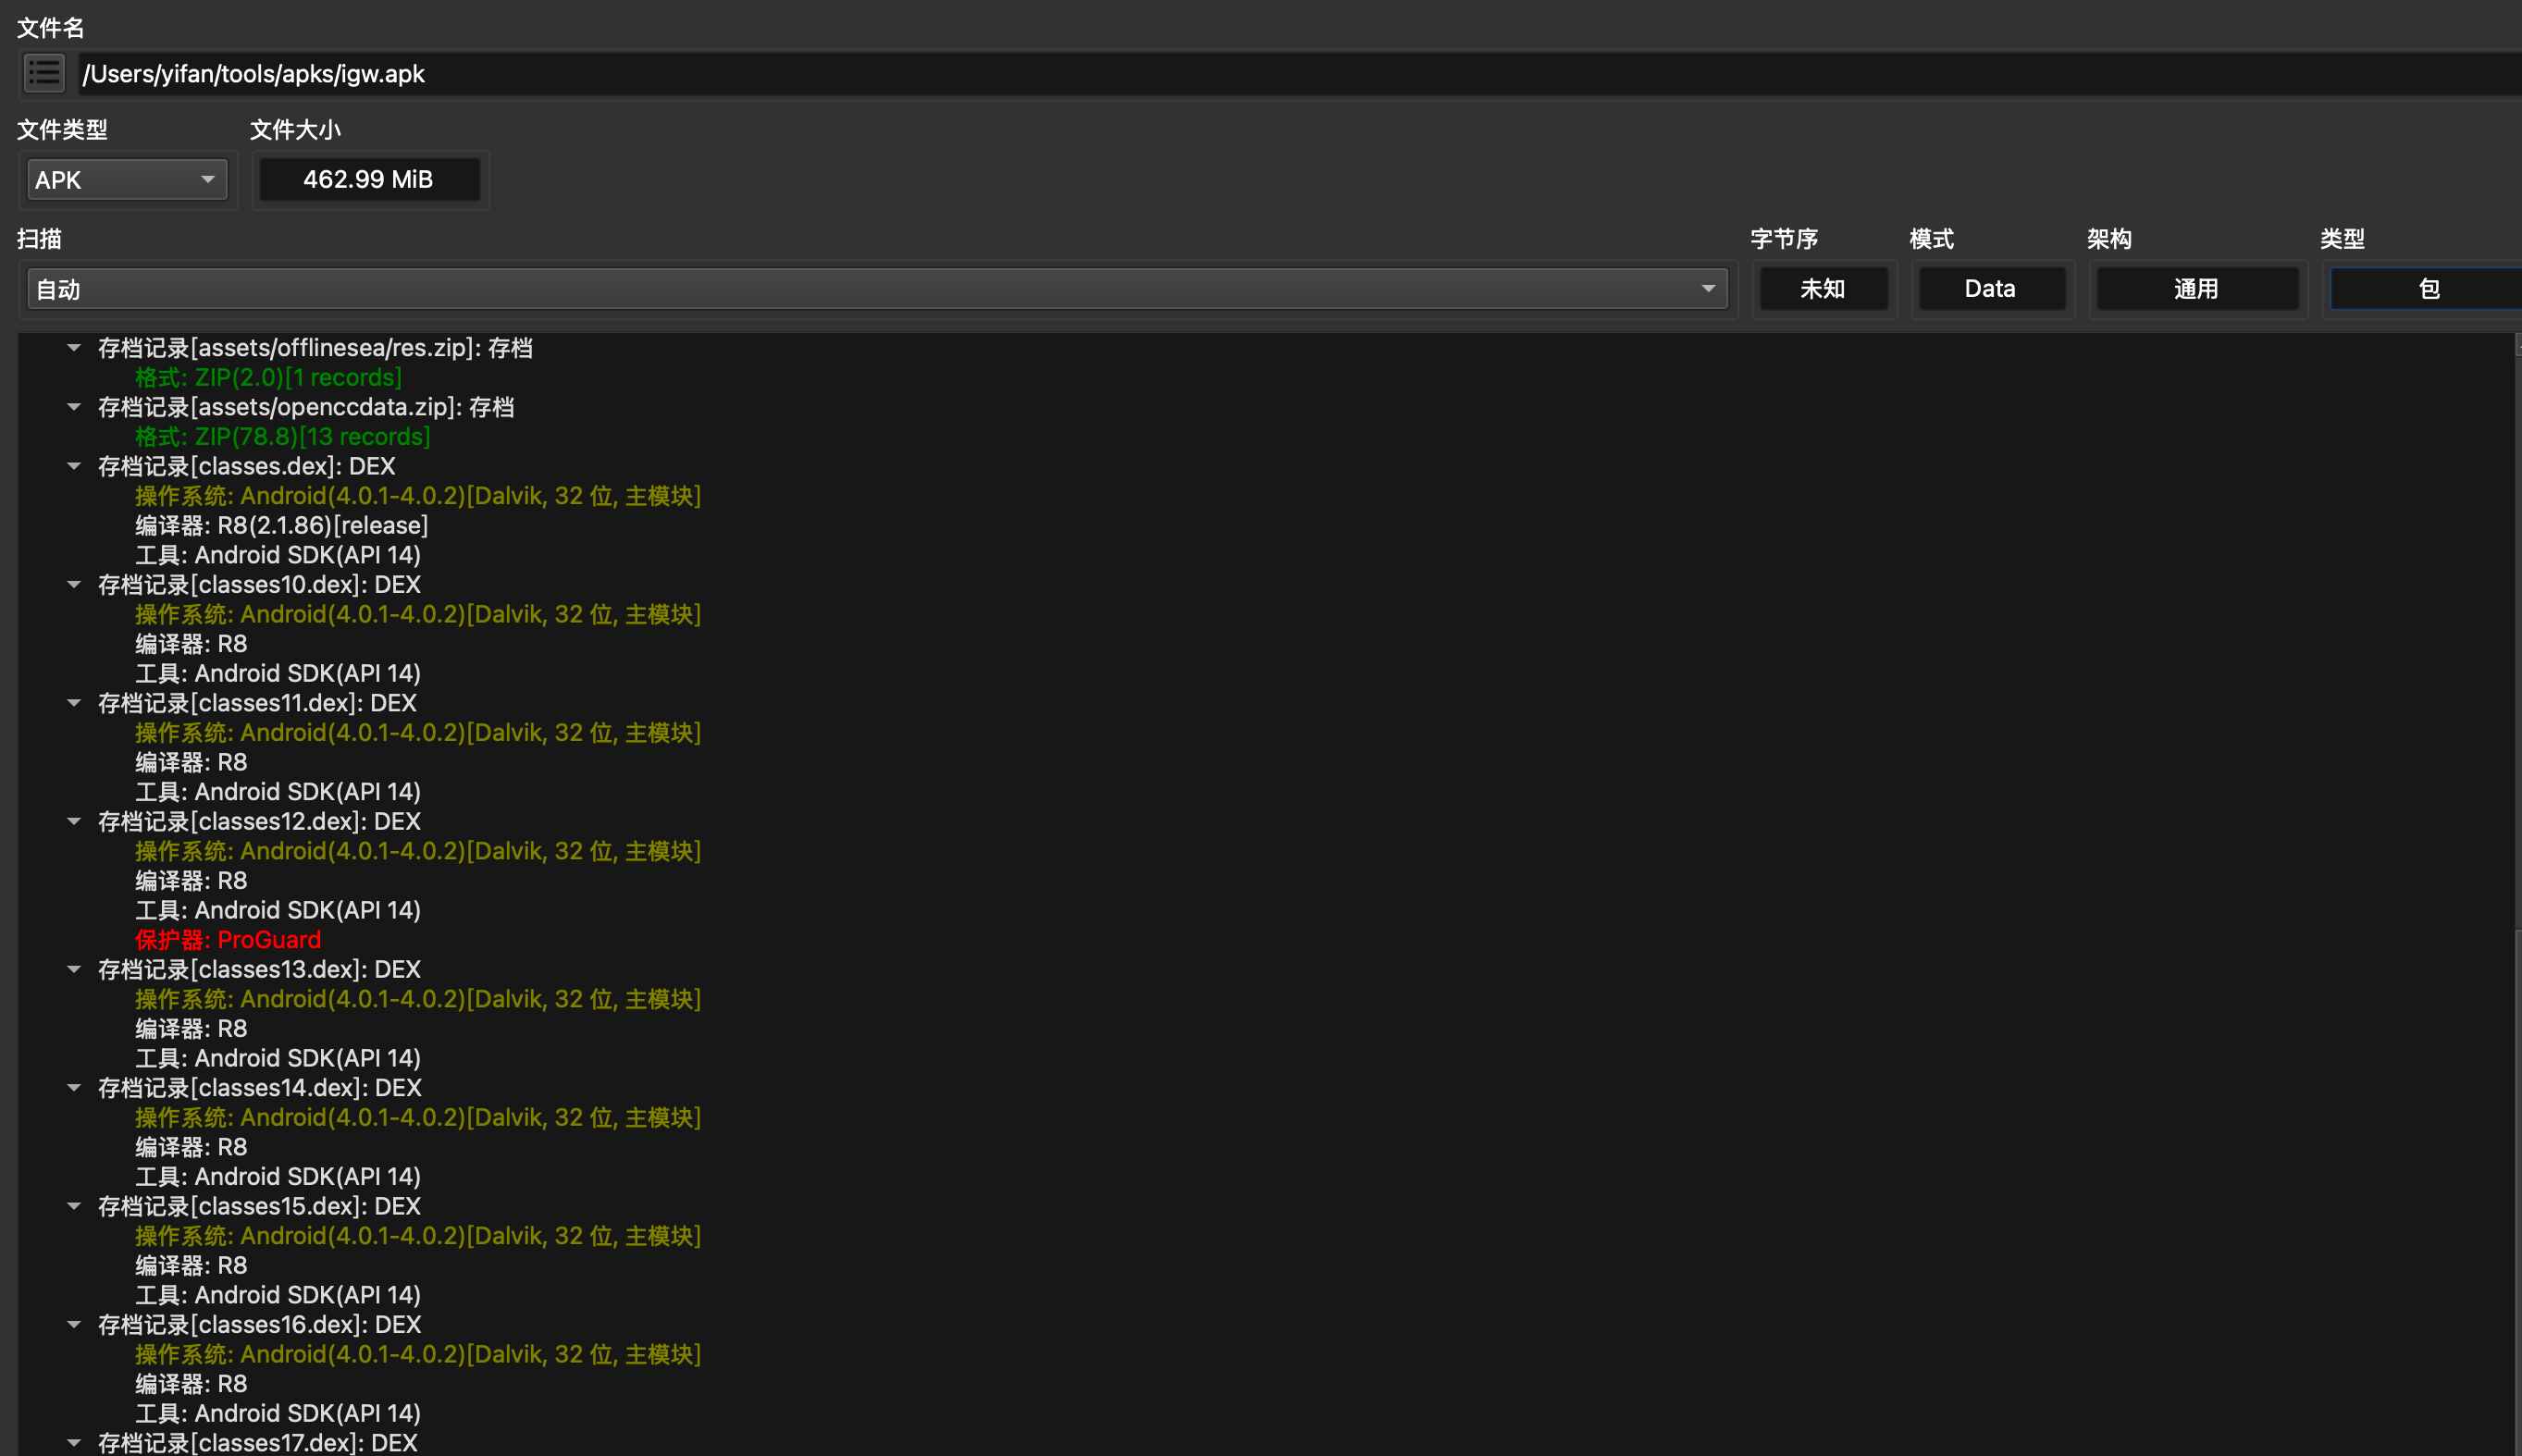Click the file path field igw.apk
2522x1456 pixels.
coord(1300,74)
